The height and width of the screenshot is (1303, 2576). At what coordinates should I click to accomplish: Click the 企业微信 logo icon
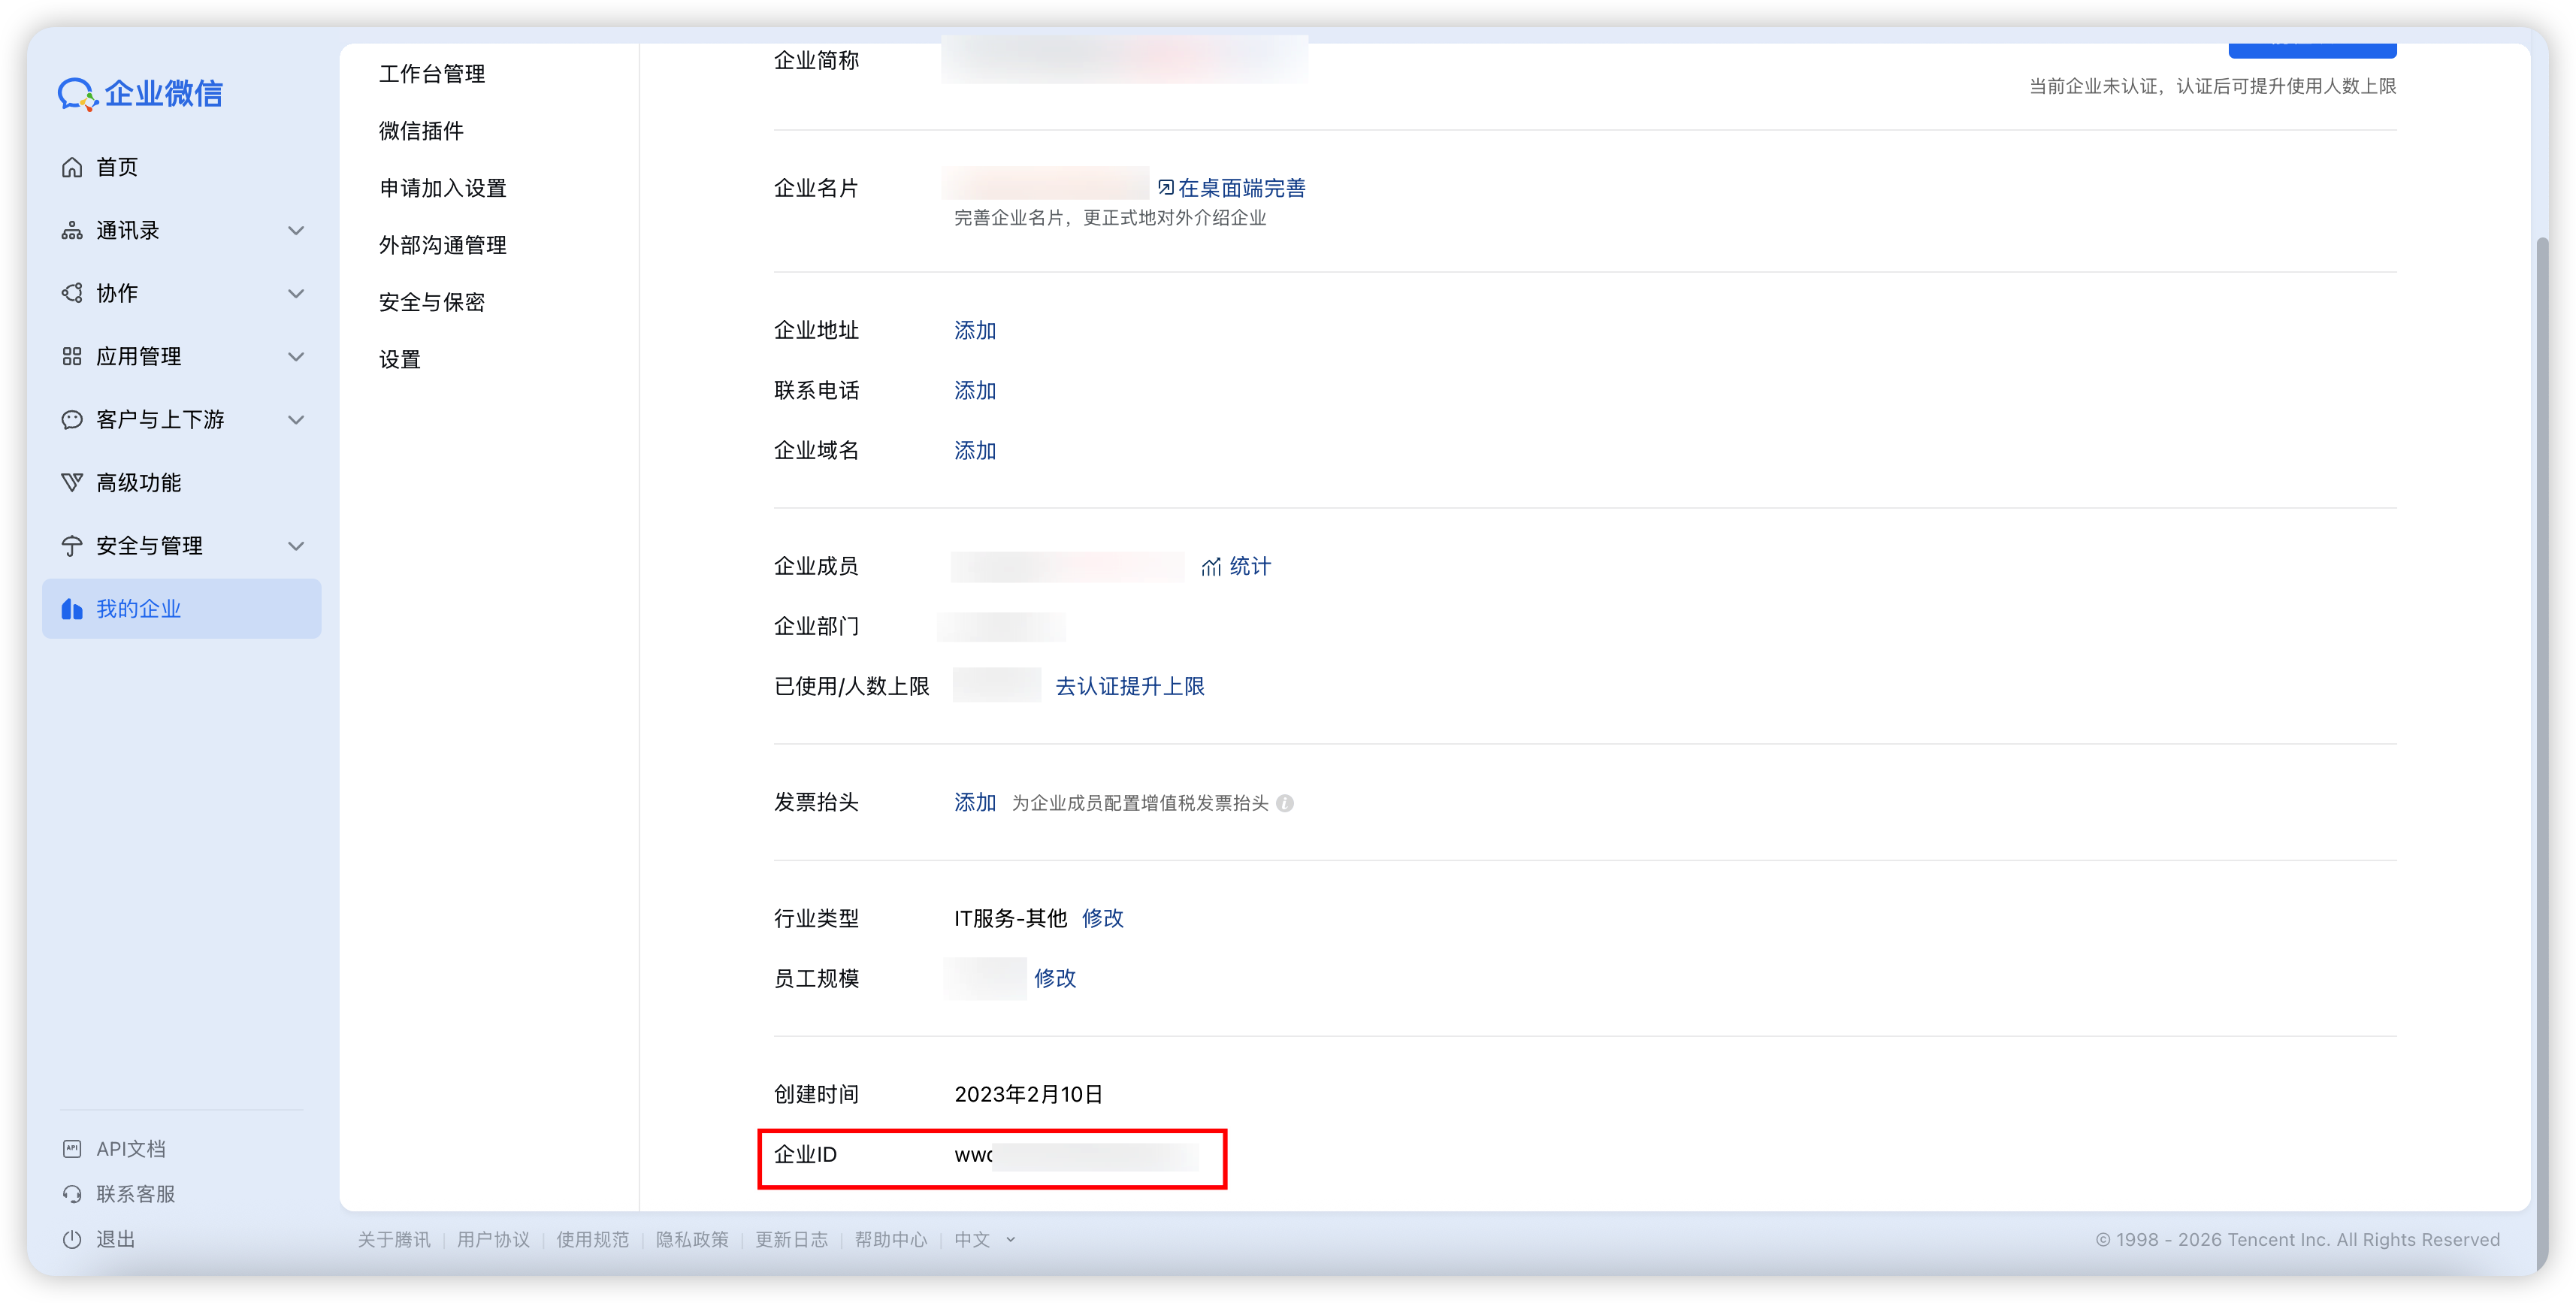(77, 94)
